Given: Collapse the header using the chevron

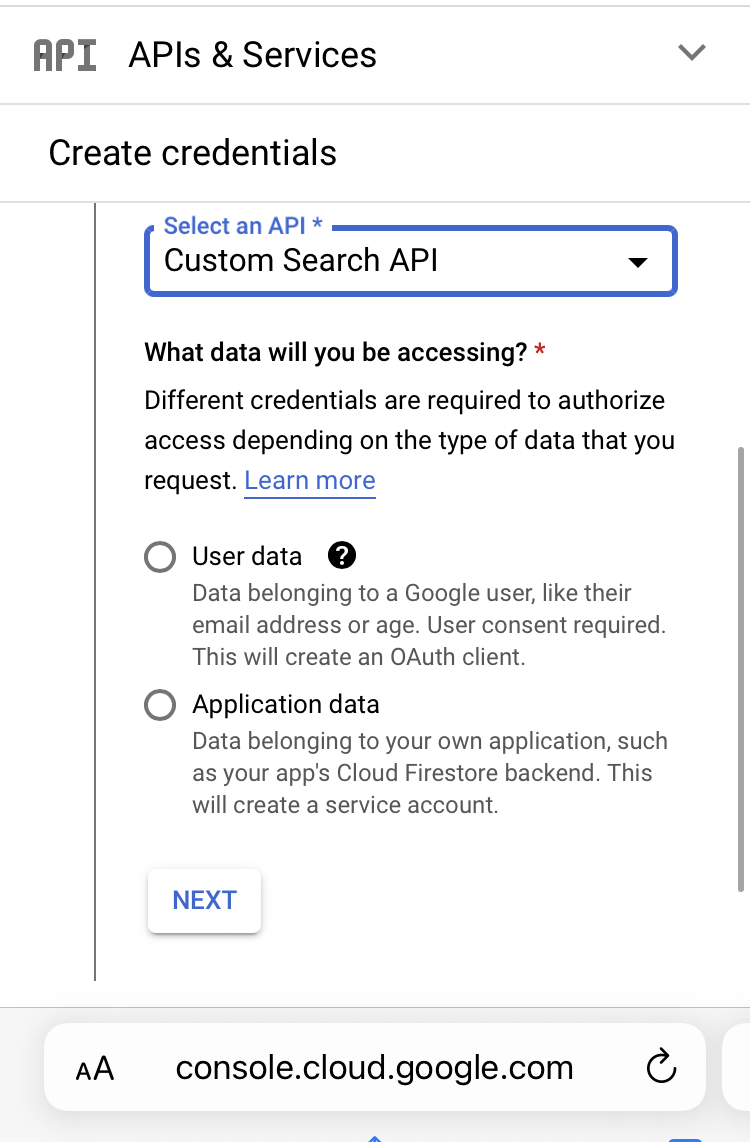Looking at the screenshot, I should 692,53.
